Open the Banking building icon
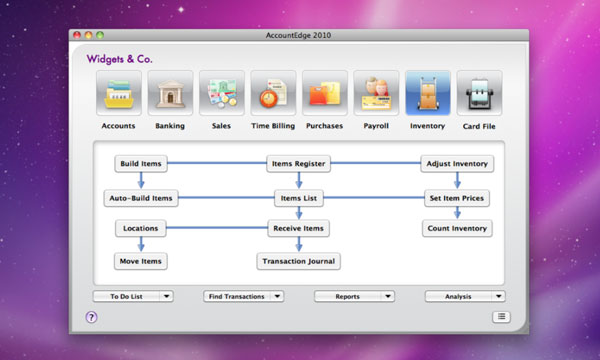Image resolution: width=600 pixels, height=360 pixels. [170, 93]
